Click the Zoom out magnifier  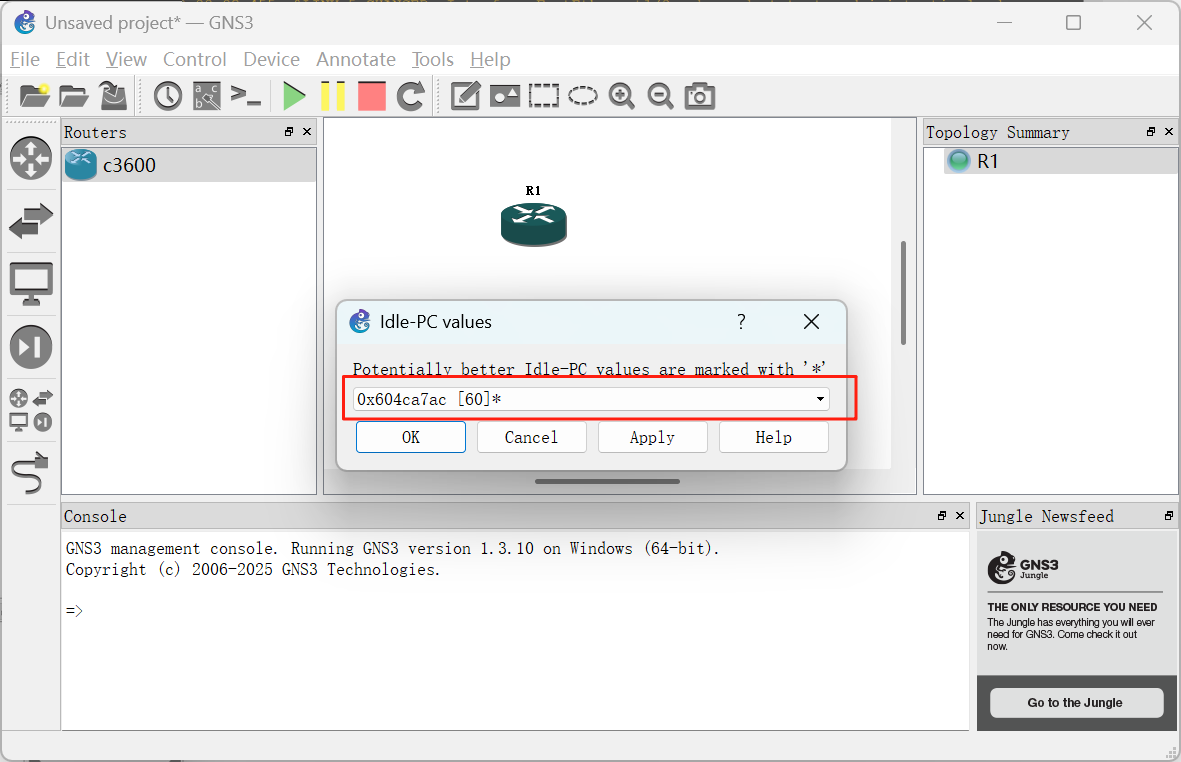click(x=661, y=96)
